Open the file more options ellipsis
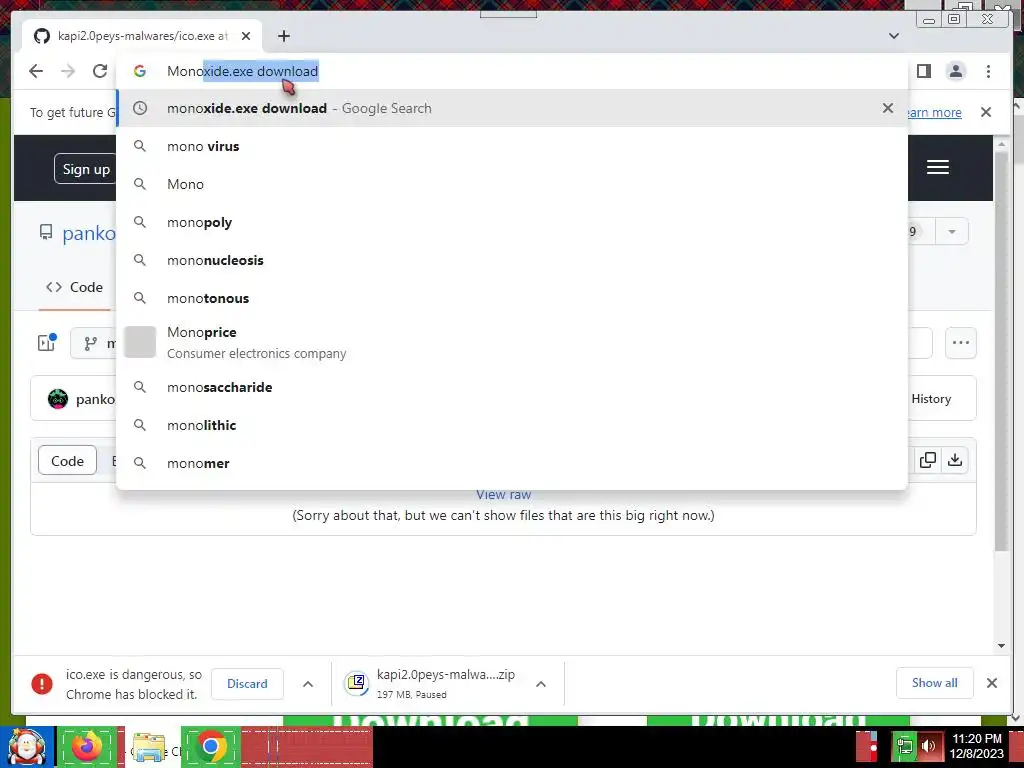This screenshot has height=768, width=1024. [x=961, y=343]
